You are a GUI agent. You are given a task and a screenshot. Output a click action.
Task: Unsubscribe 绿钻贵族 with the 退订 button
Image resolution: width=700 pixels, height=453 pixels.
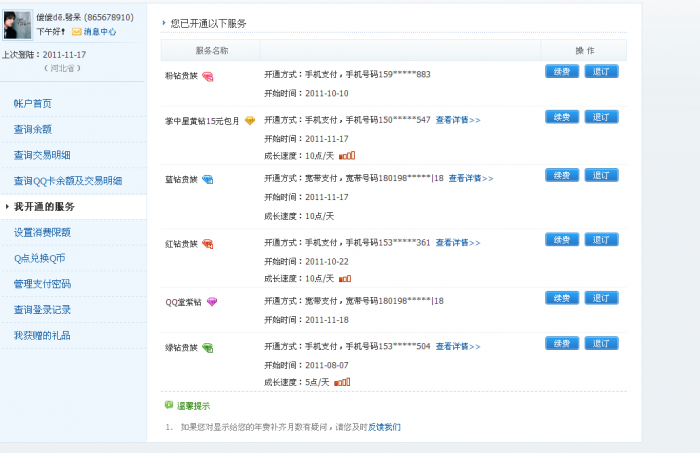(601, 344)
